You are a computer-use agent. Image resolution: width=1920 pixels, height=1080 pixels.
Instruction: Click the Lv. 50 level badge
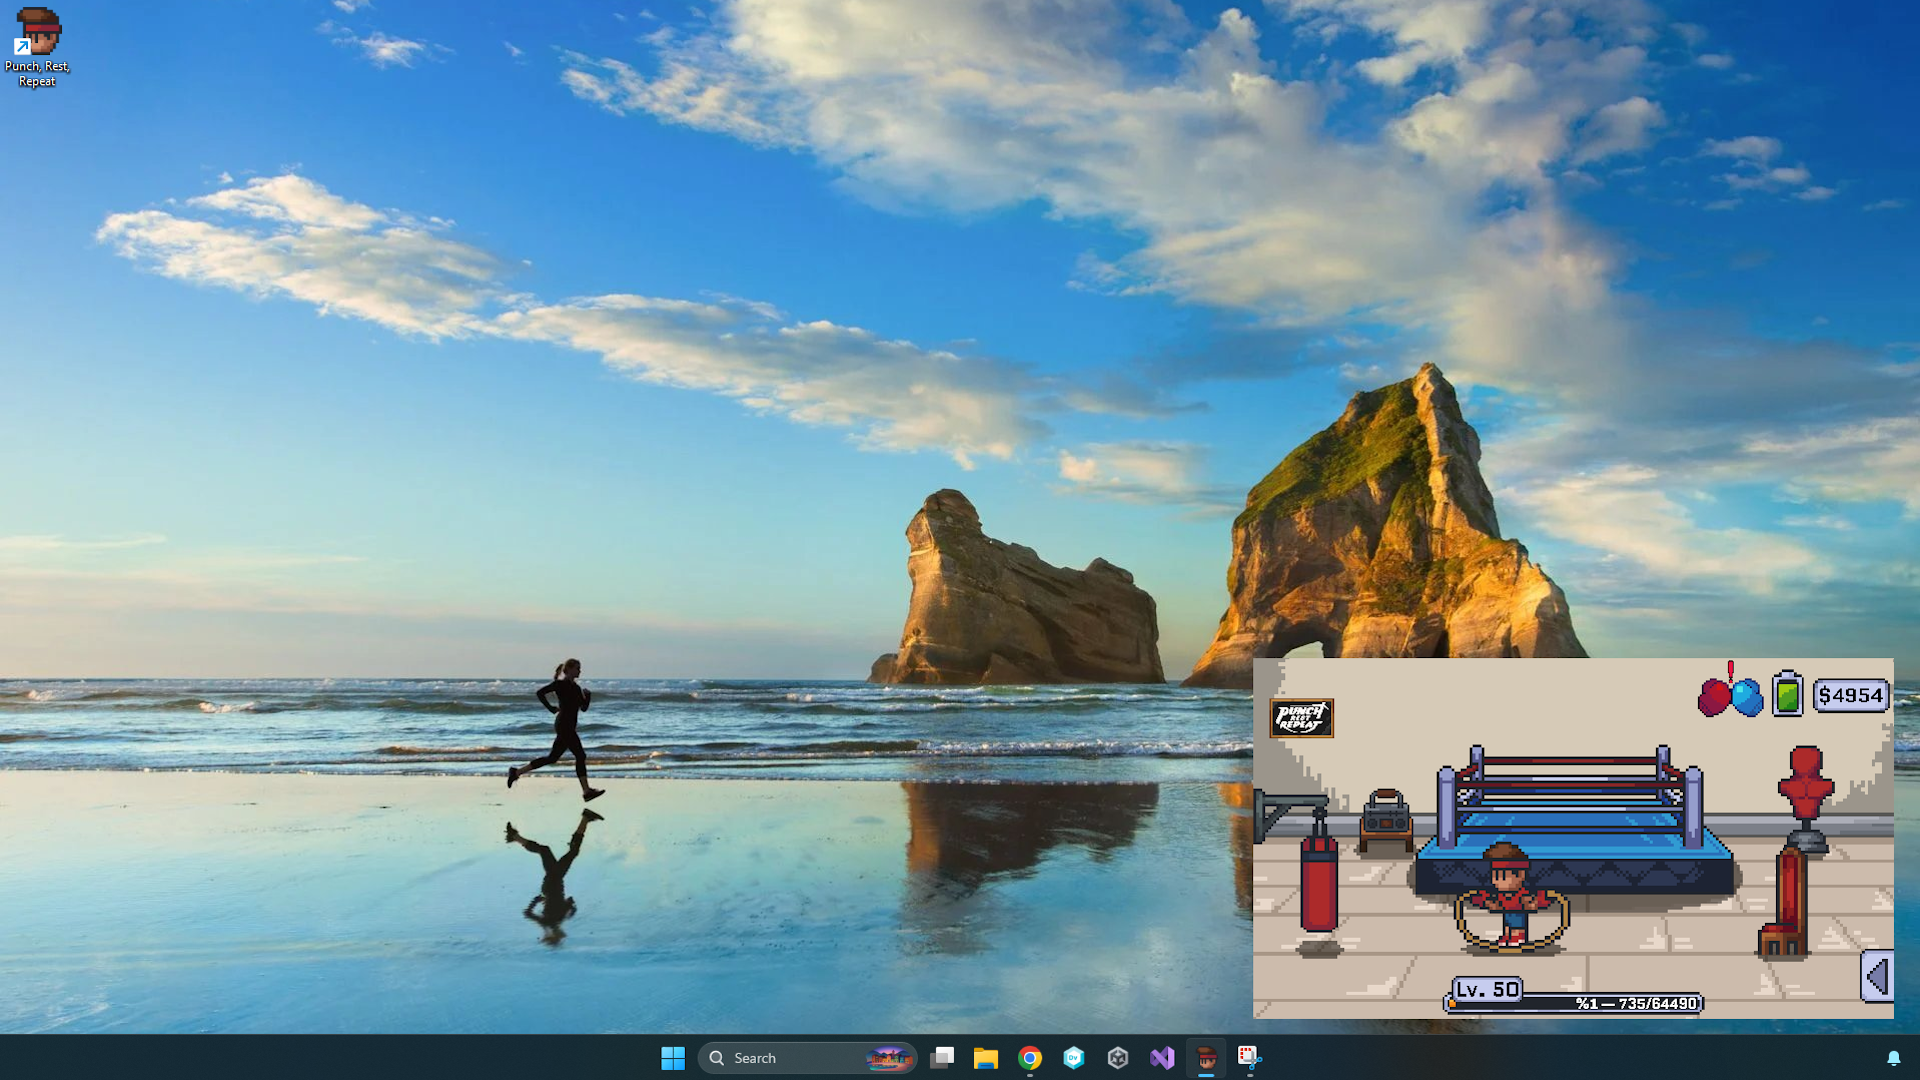coord(1487,990)
